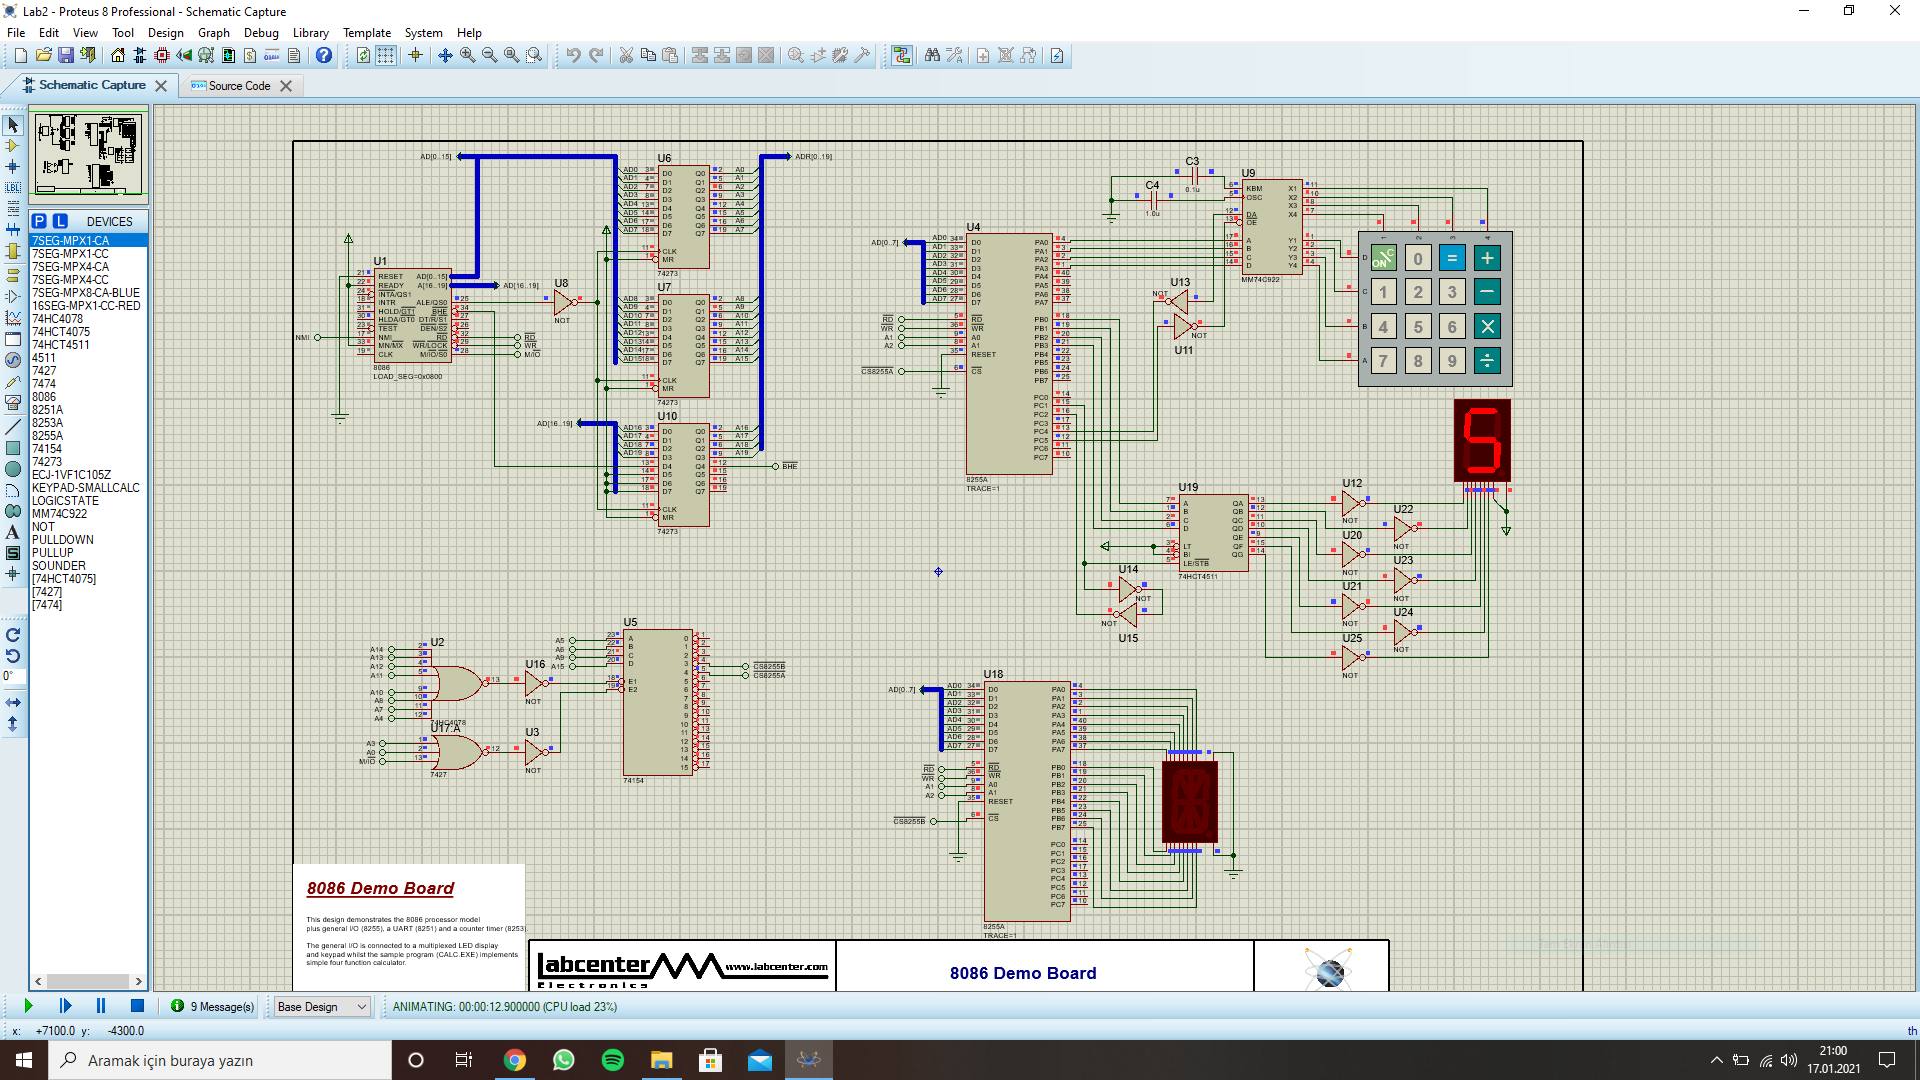Image resolution: width=1920 pixels, height=1080 pixels.
Task: Click the Rotate Clockwise icon
Action: (13, 635)
